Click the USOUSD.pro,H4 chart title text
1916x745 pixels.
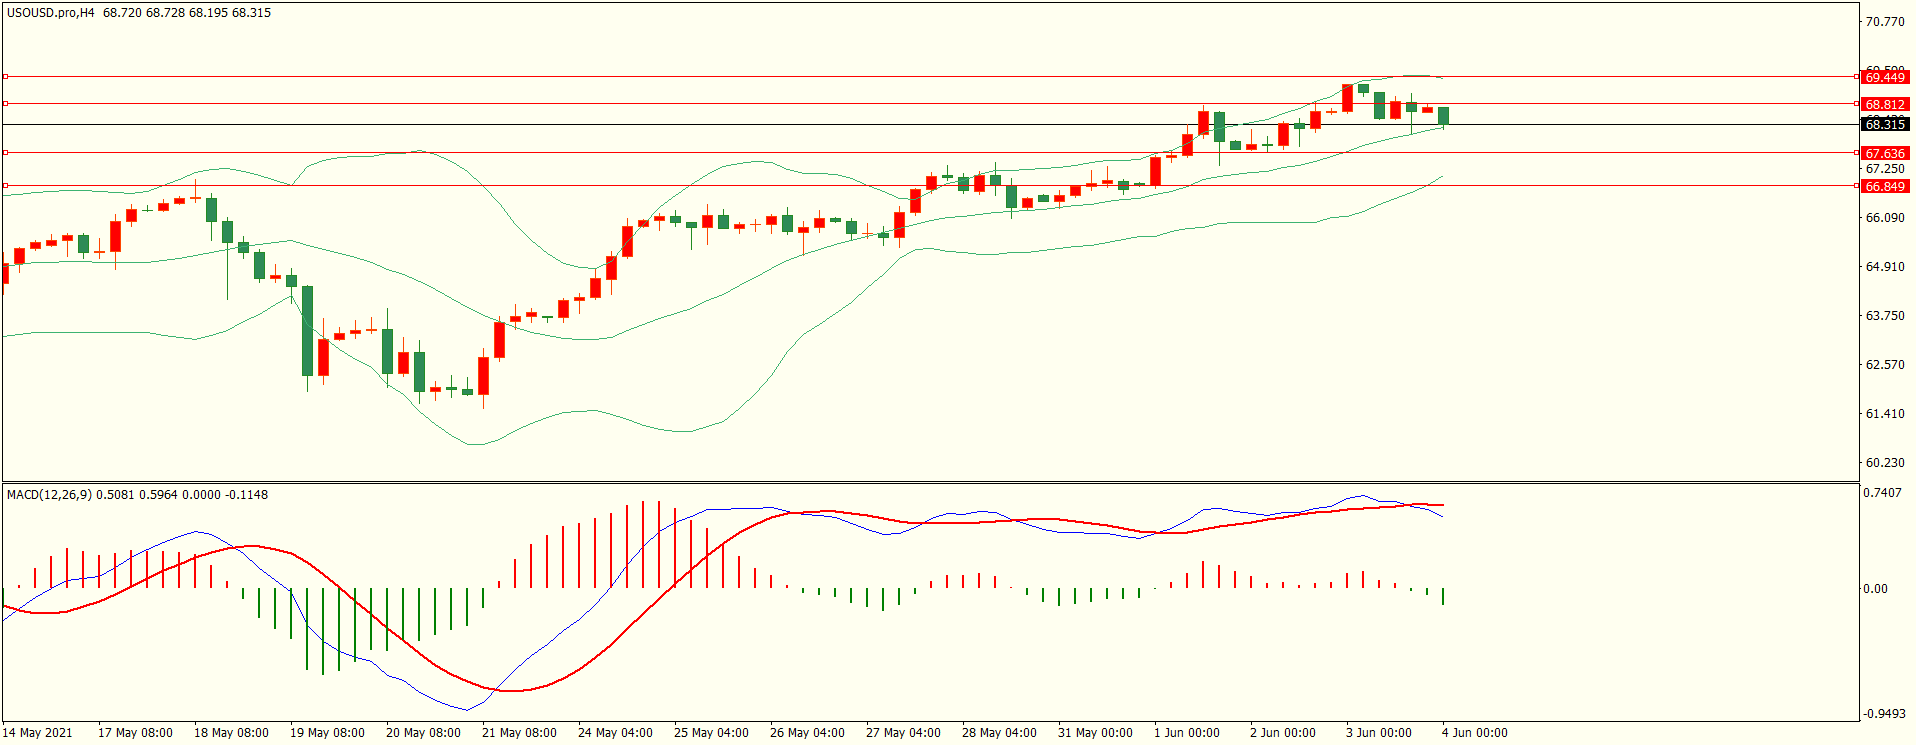point(50,13)
